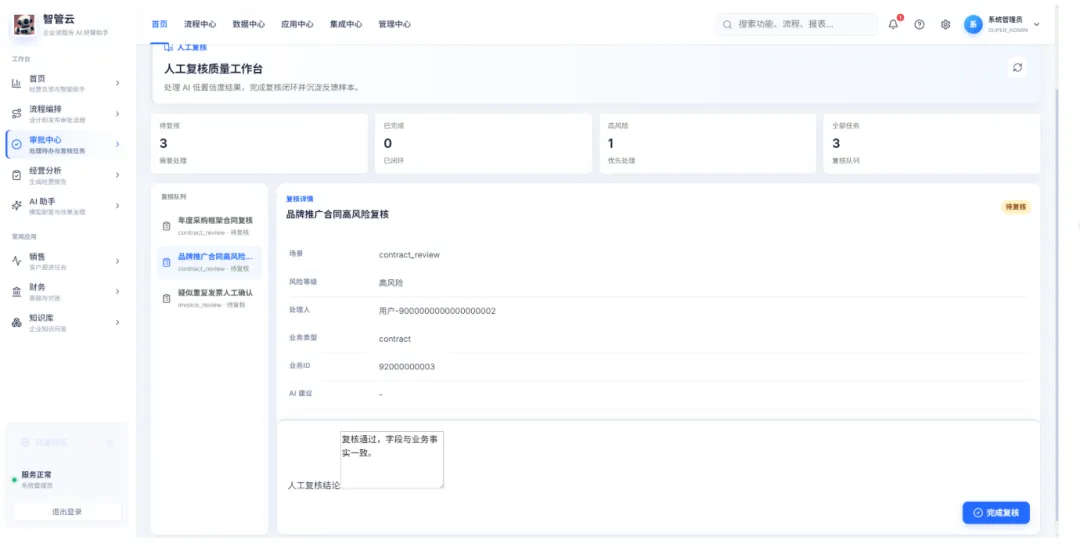
Task: Click the 服务正常 status indicator
Action: [x=36, y=475]
